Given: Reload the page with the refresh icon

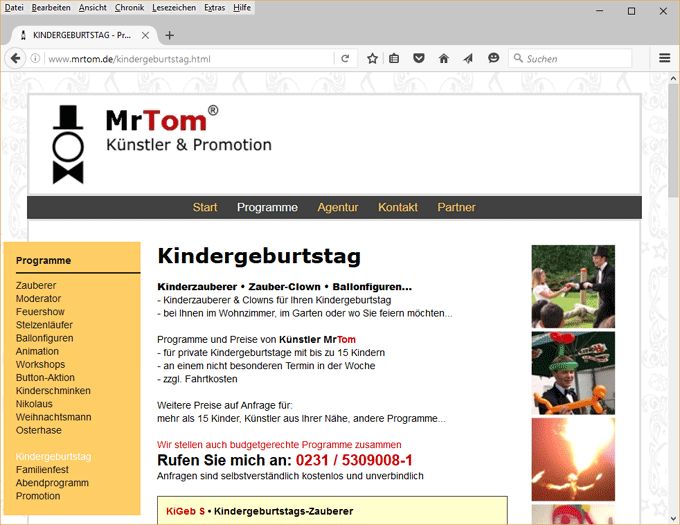Looking at the screenshot, I should point(345,58).
